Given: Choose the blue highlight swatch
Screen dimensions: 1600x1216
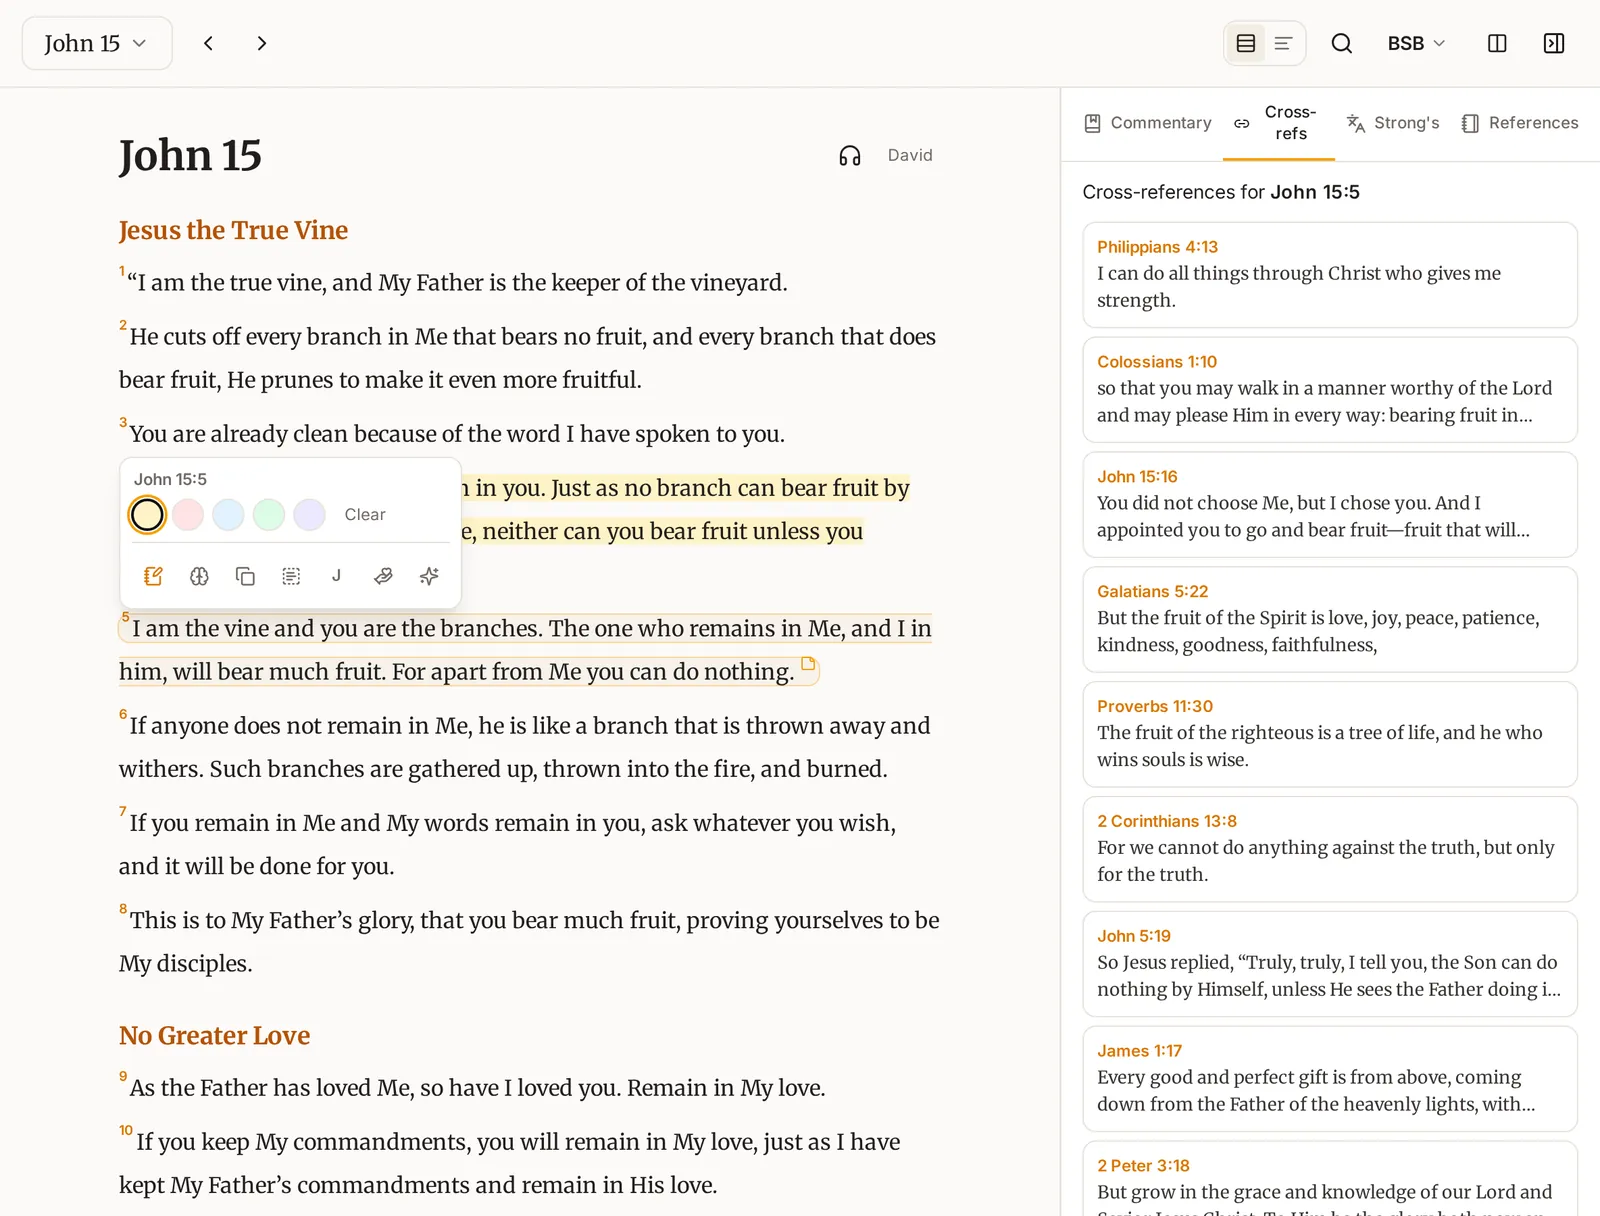Looking at the screenshot, I should (228, 515).
